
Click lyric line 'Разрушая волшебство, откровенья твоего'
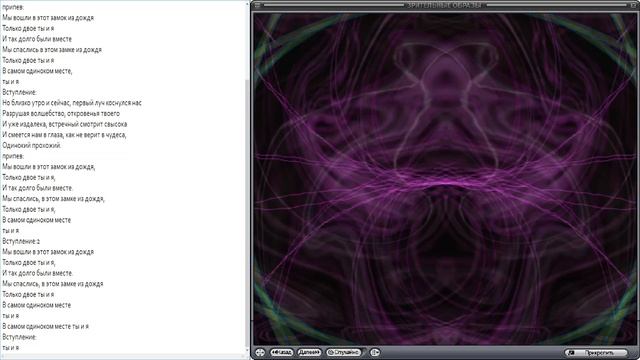coord(61,113)
